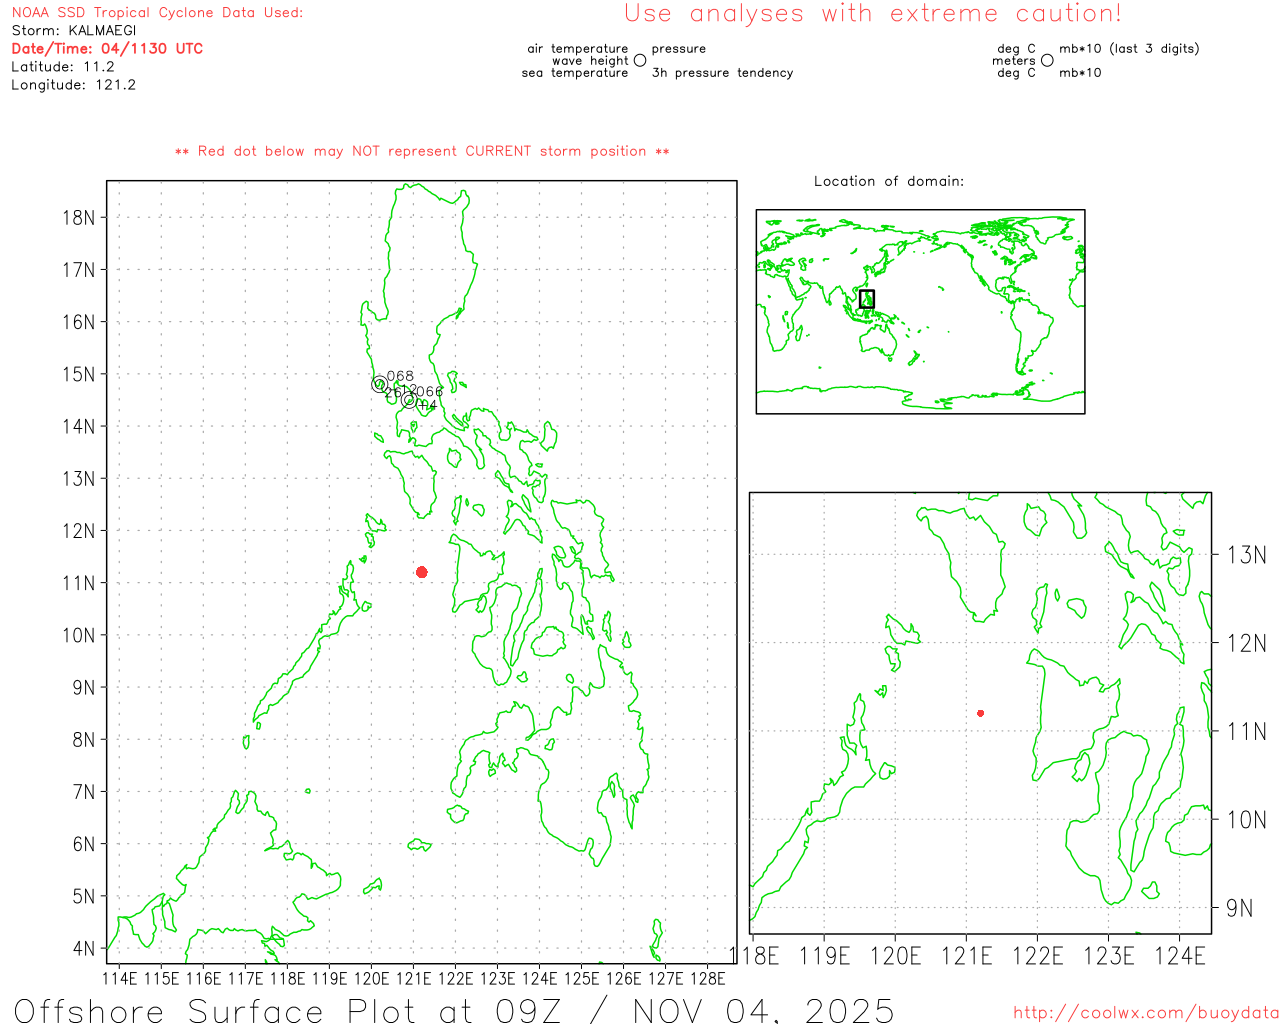The width and height of the screenshot is (1280, 1024).
Task: Click the station circle marker labeled 068
Action: [x=379, y=384]
